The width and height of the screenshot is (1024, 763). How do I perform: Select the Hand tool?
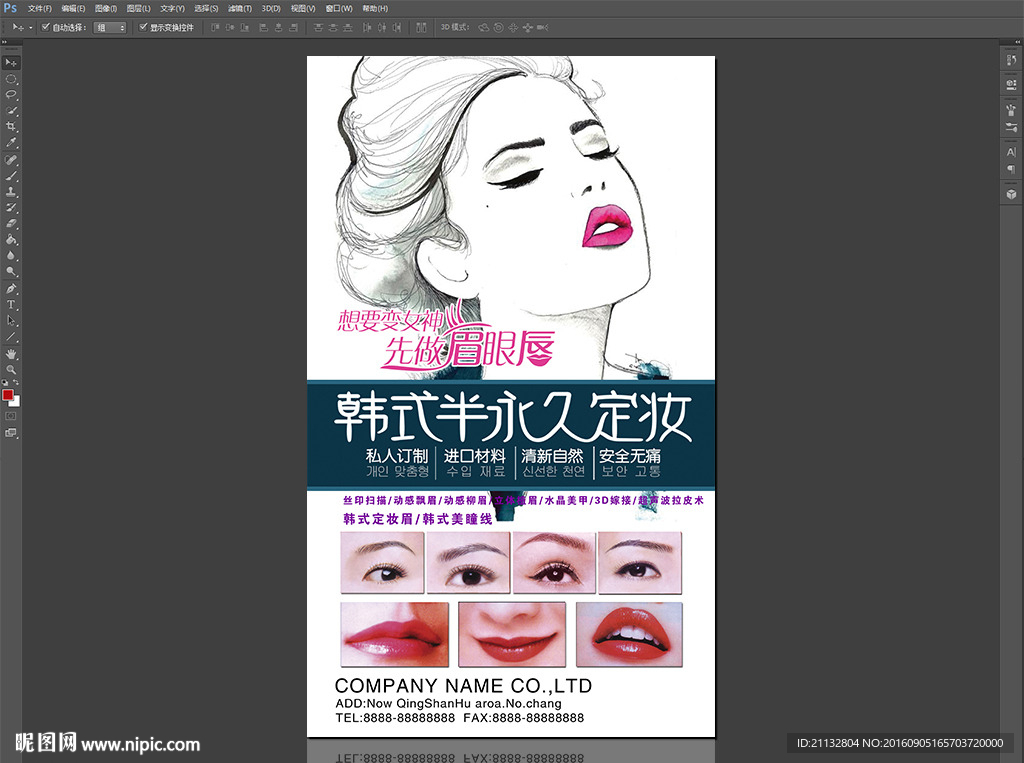coord(11,354)
